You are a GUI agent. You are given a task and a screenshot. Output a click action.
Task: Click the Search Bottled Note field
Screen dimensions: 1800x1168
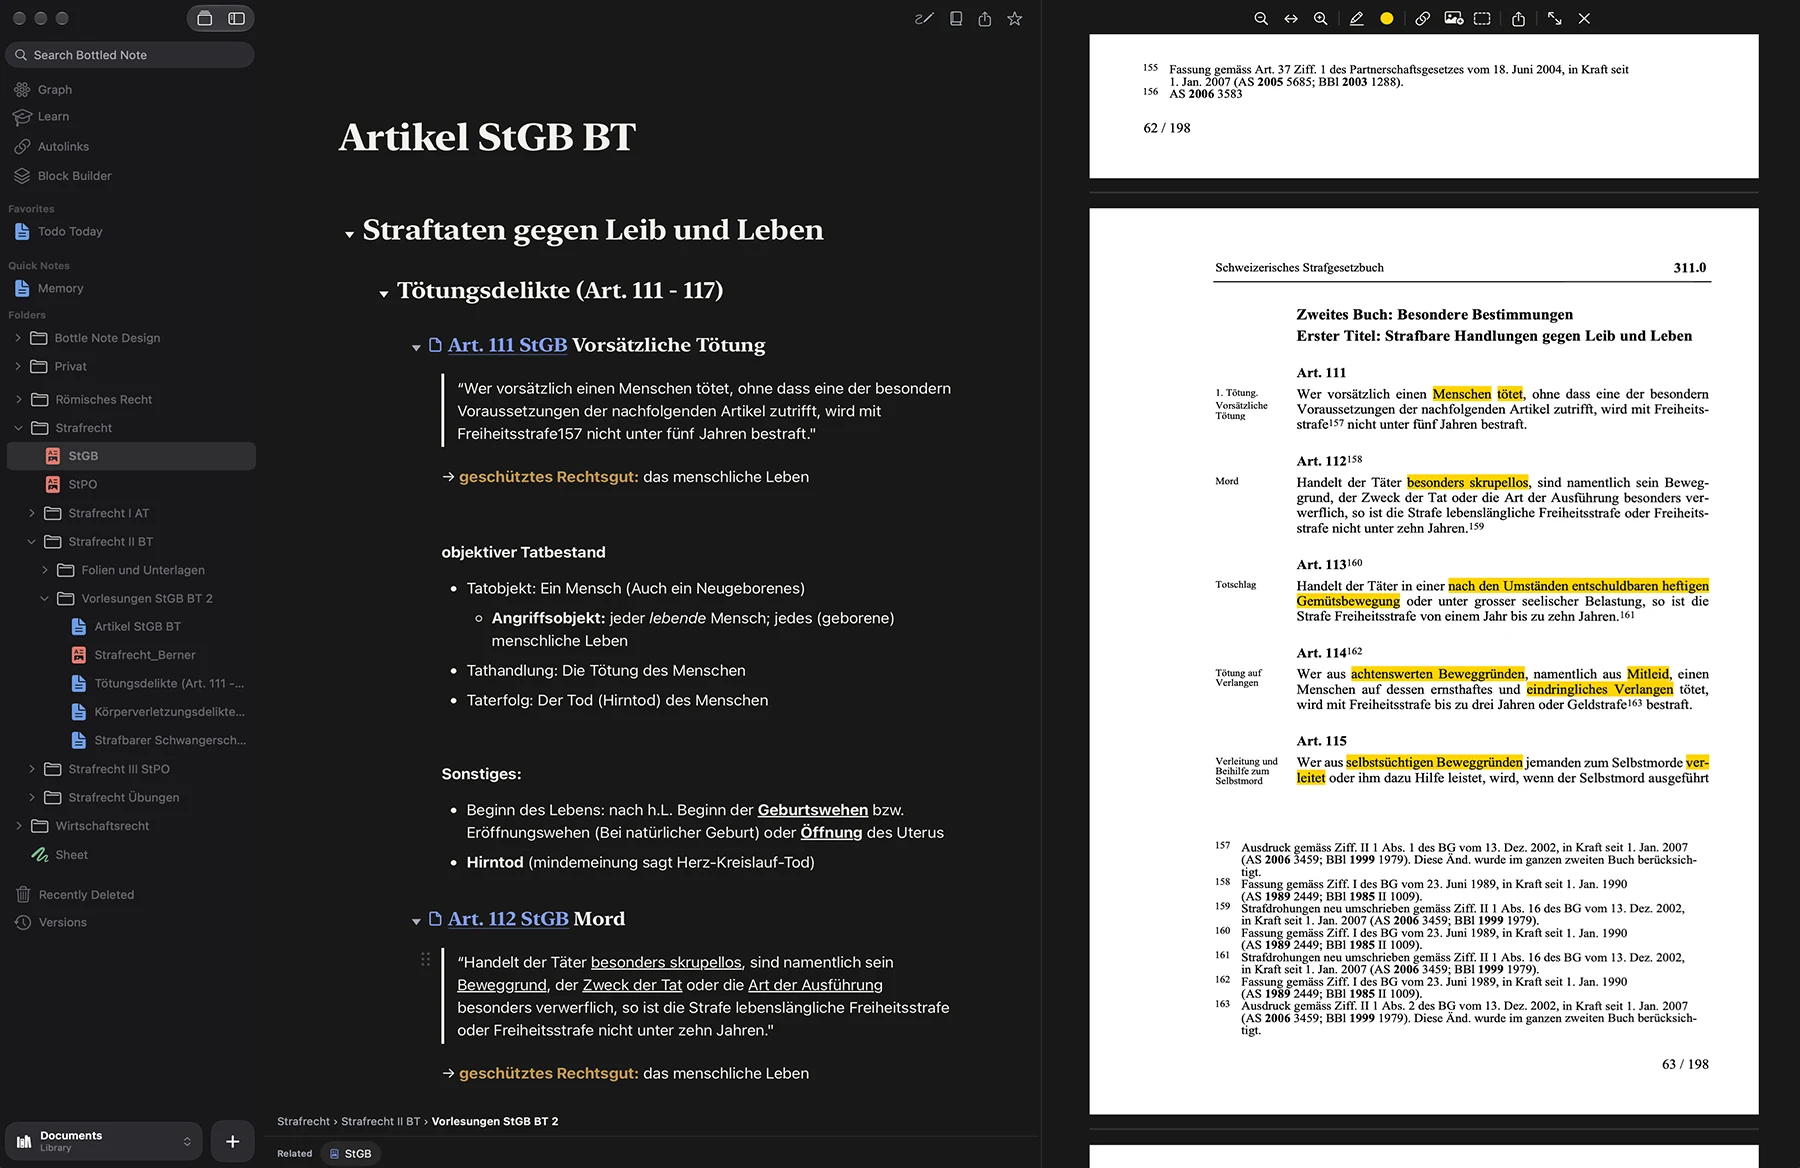[130, 55]
